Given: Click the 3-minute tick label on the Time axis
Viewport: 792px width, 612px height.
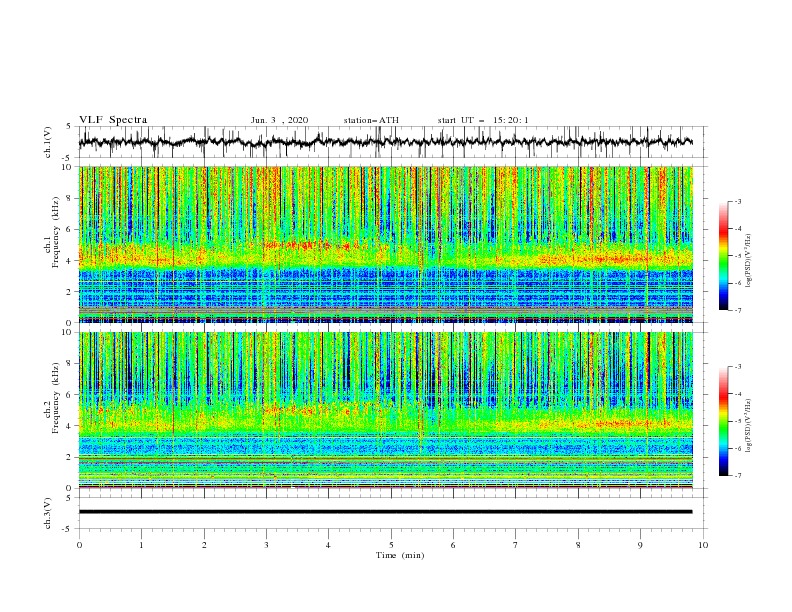Looking at the screenshot, I should 266,545.
